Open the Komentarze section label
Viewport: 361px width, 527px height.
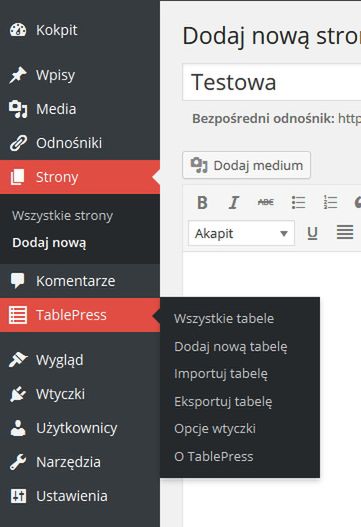tap(76, 281)
